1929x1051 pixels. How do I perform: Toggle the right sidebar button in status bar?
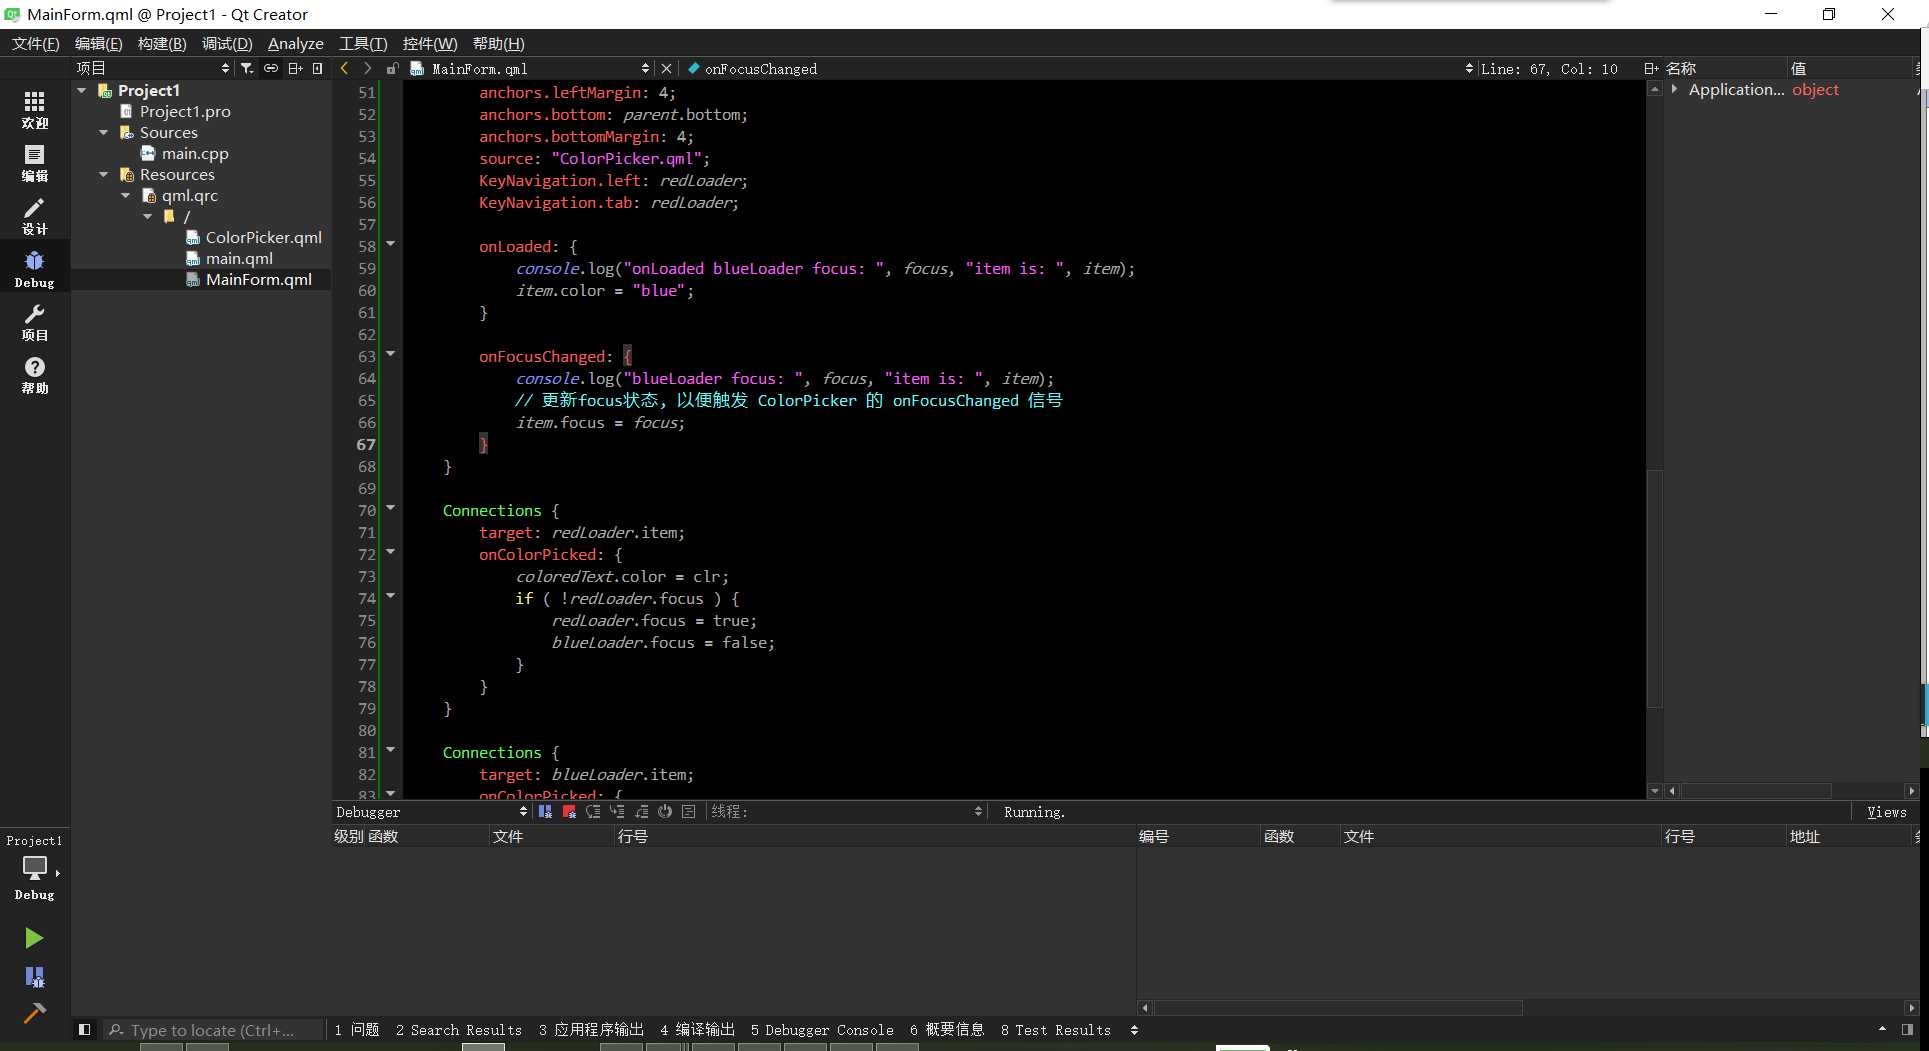(1907, 1029)
